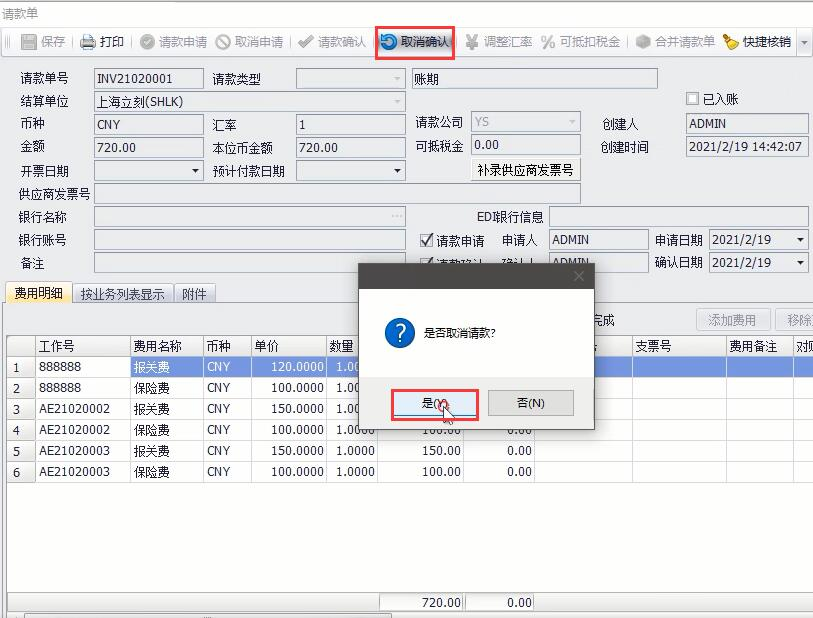The image size is (813, 618).
Task: Click the 请款申请 toolbar icon
Action: tap(147, 42)
